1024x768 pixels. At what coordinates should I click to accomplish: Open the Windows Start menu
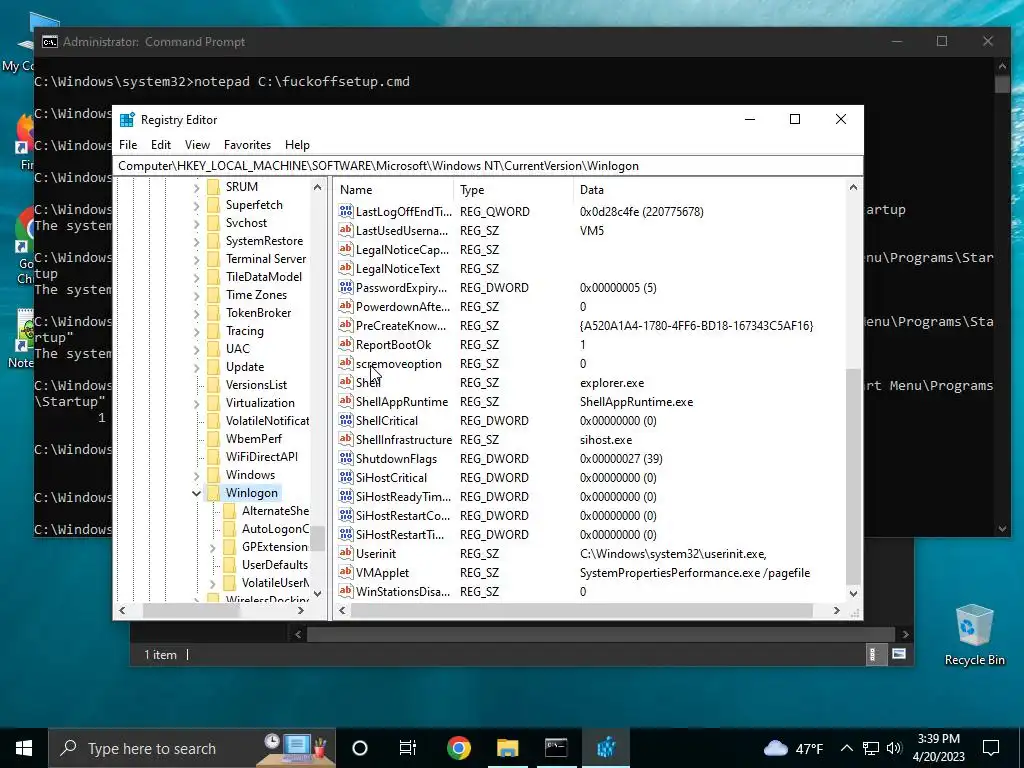(x=24, y=748)
